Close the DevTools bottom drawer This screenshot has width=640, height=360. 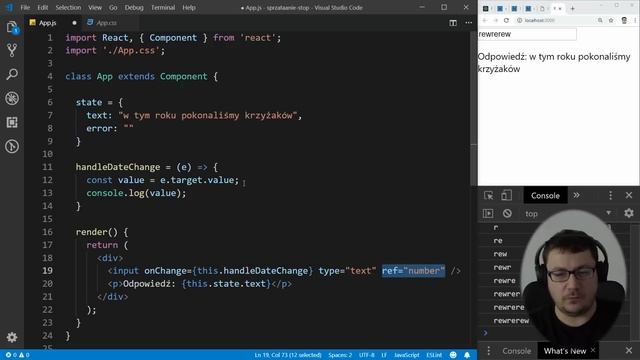tap(629, 351)
